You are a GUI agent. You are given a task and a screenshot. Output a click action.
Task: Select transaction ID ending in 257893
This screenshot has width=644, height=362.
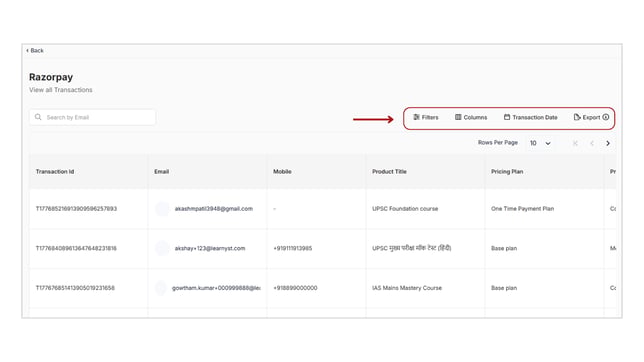pos(76,209)
